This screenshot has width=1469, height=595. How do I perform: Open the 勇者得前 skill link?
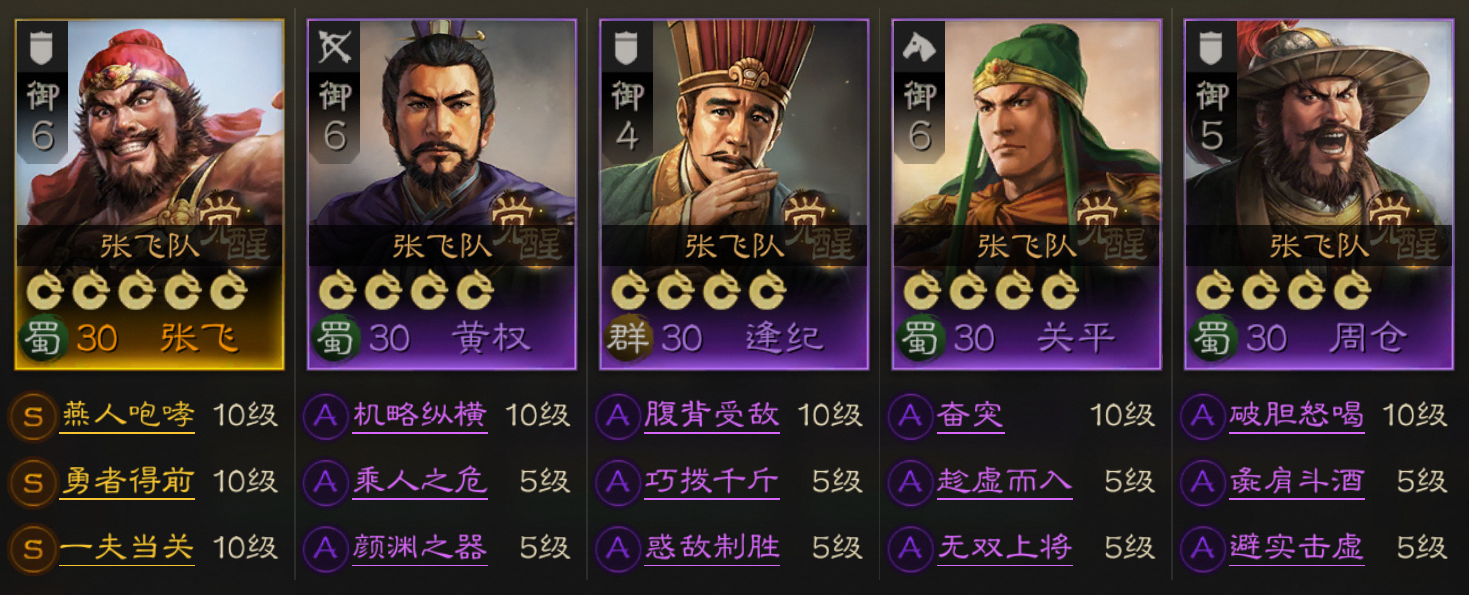127,482
